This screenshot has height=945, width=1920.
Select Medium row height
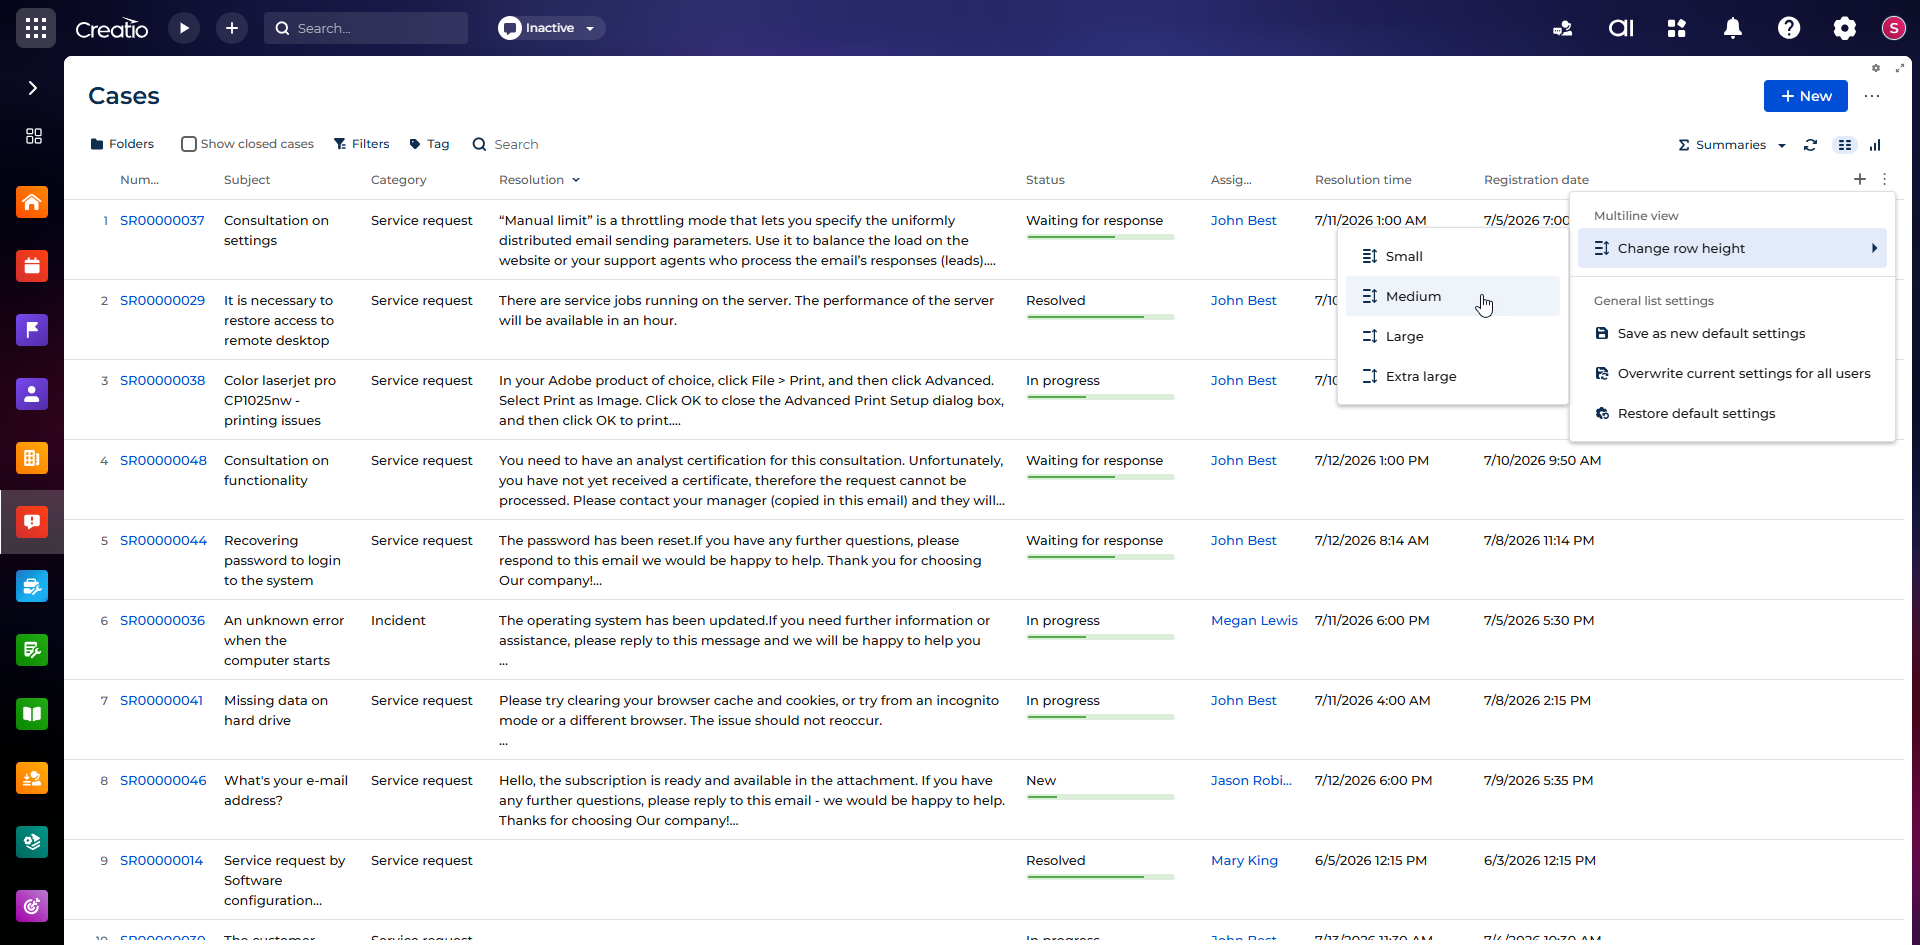point(1452,296)
